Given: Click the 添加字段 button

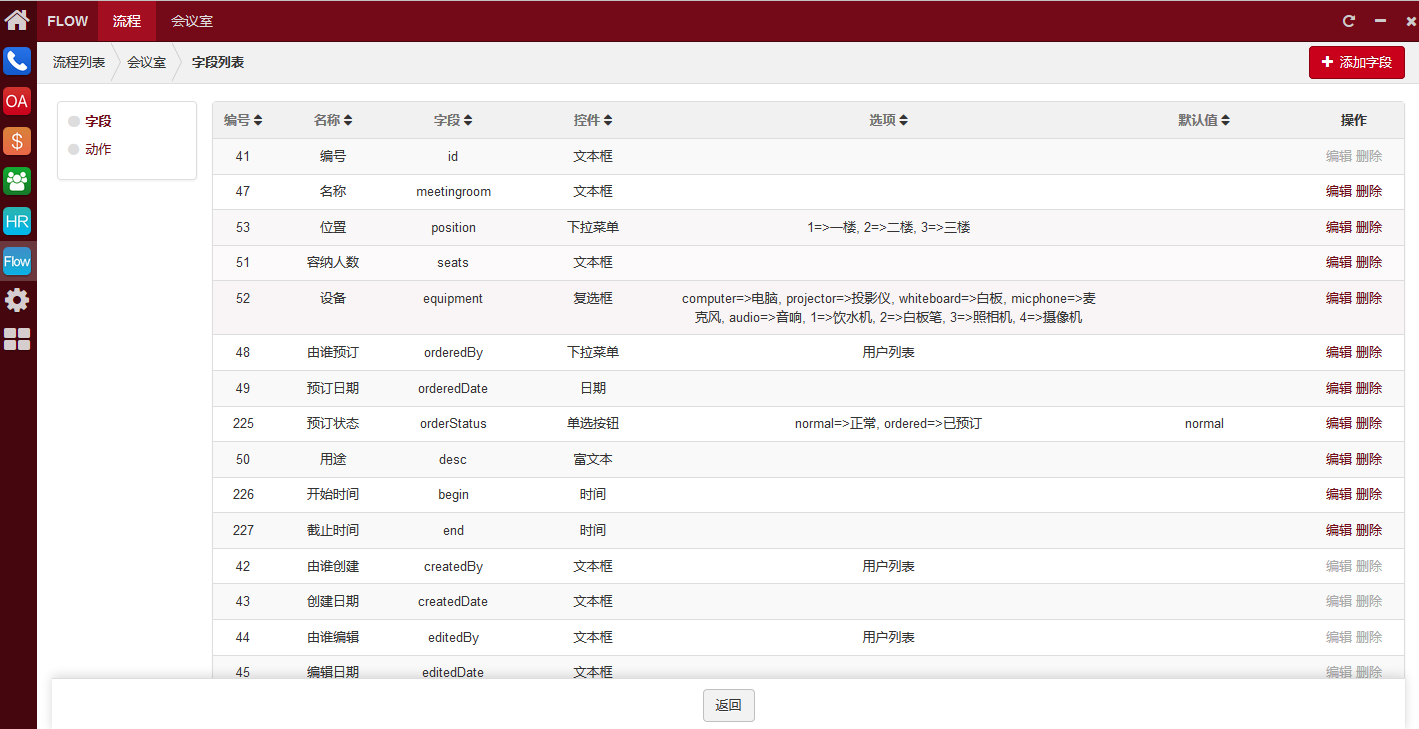Looking at the screenshot, I should tap(1356, 62).
